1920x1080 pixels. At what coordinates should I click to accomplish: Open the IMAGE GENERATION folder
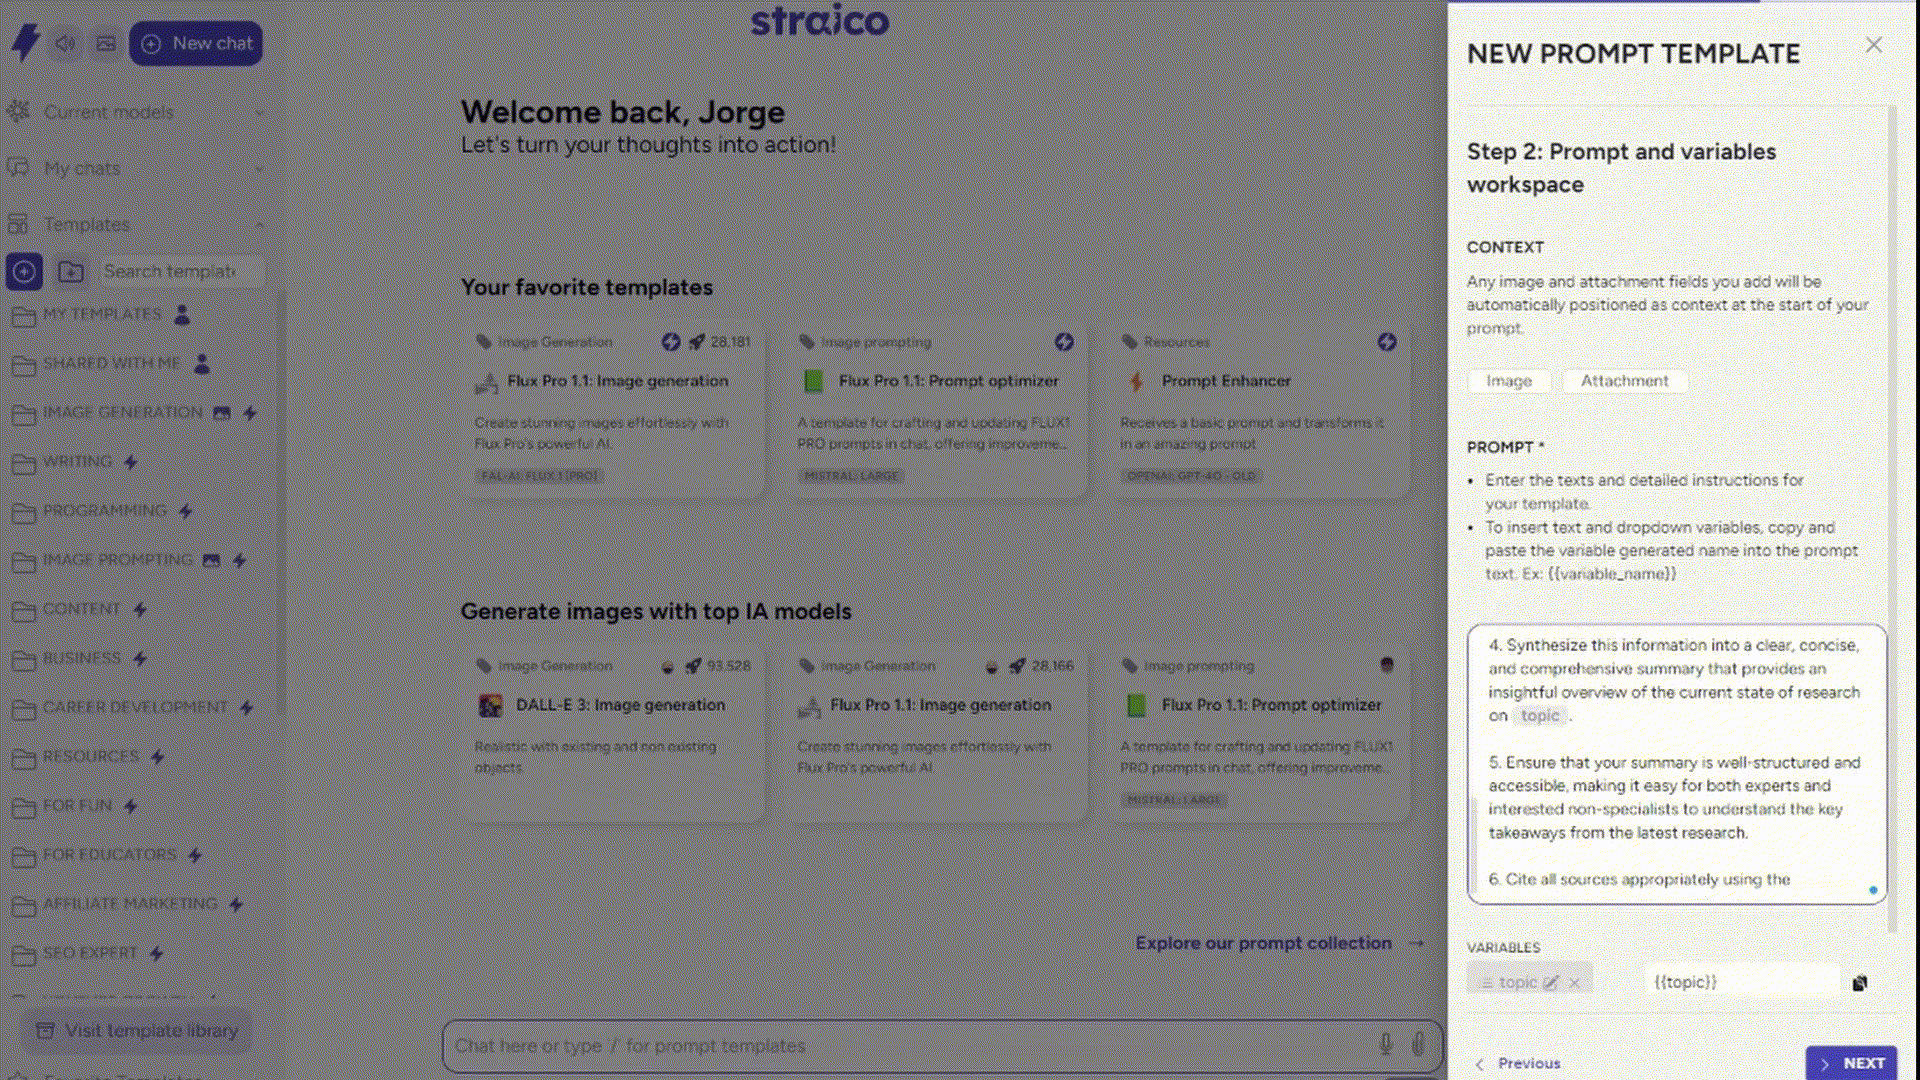[122, 412]
